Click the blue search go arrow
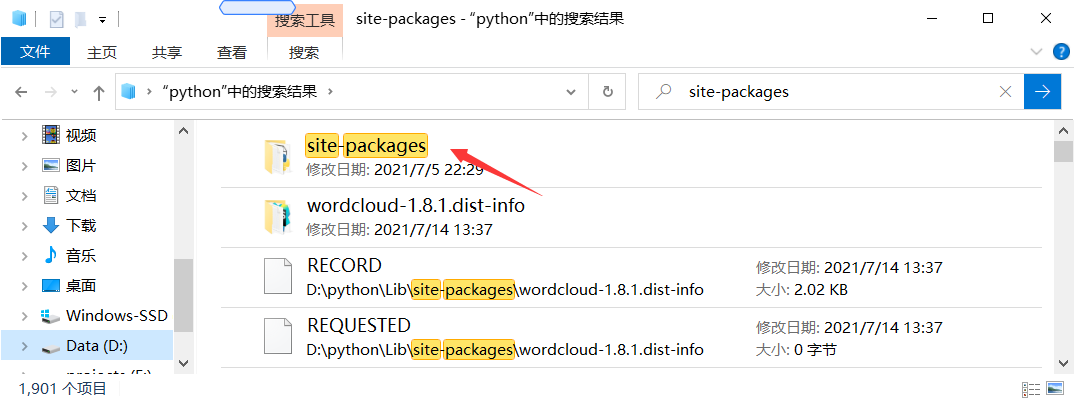The width and height of the screenshot is (1075, 404). (x=1042, y=92)
